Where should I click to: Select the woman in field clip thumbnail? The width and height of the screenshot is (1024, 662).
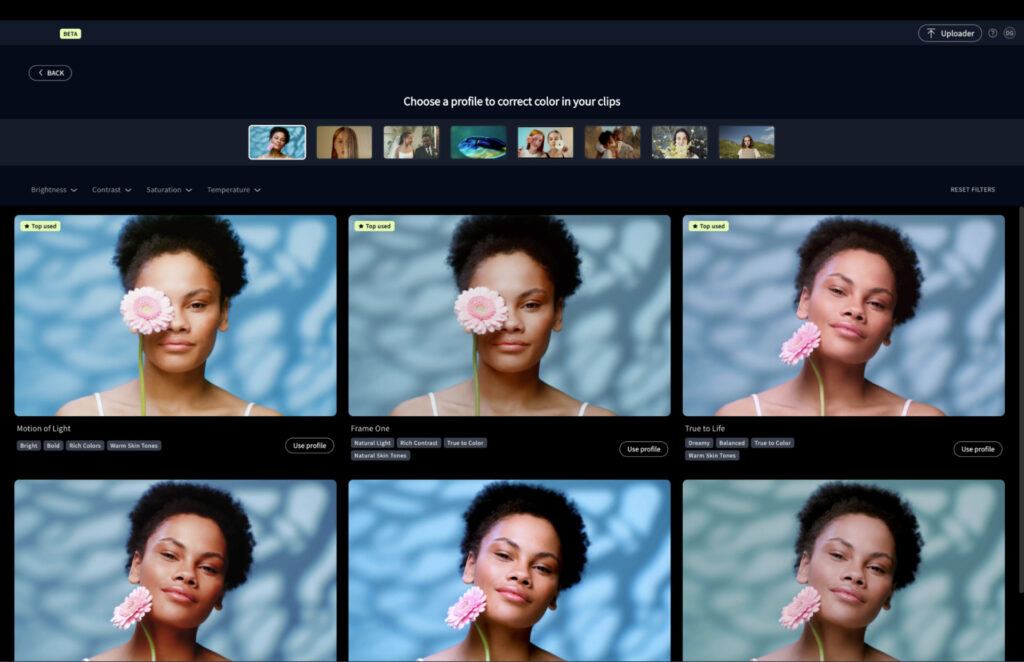[746, 142]
